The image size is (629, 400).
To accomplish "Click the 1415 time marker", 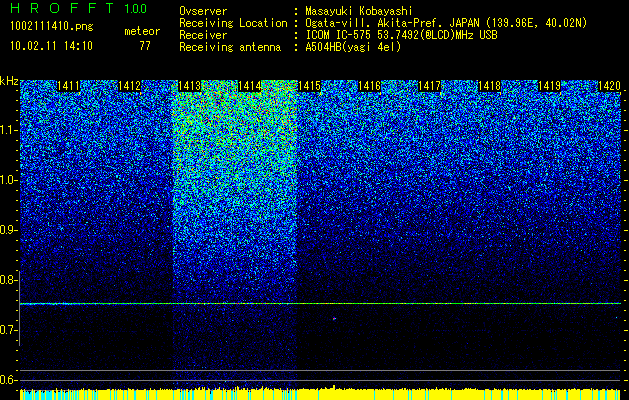I will 309,86.
